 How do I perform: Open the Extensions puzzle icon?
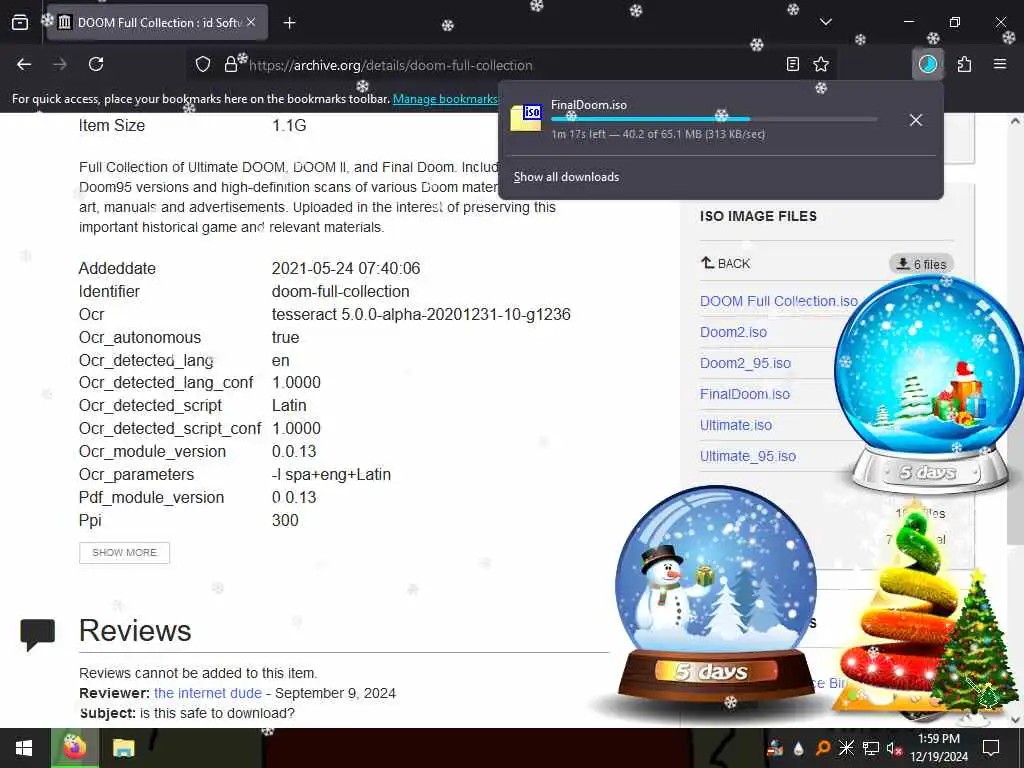(x=964, y=64)
